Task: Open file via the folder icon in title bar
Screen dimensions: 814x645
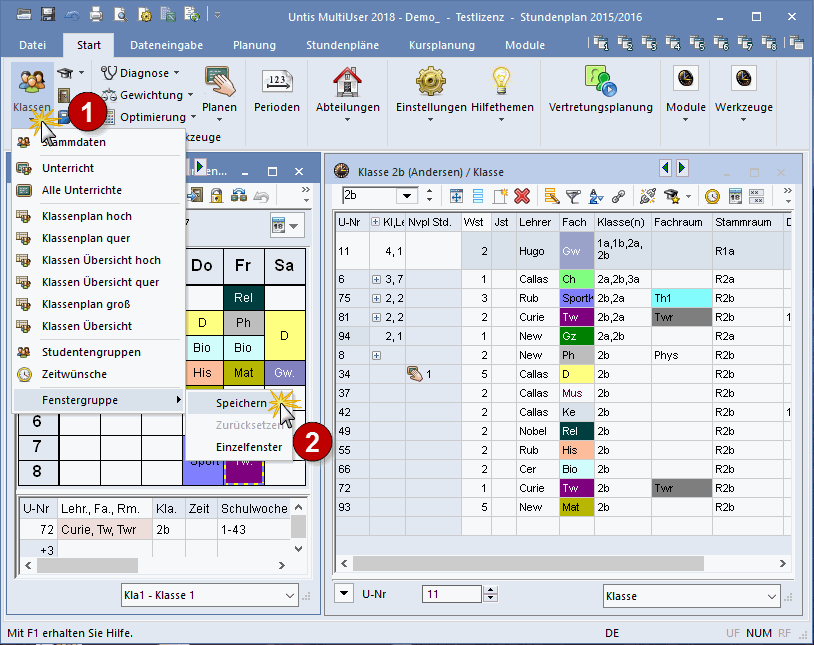Action: (24, 15)
